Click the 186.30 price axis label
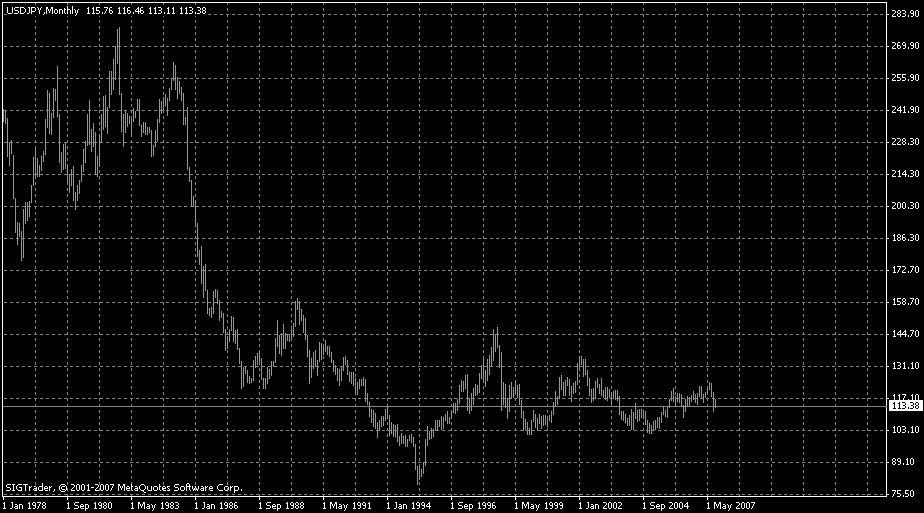The image size is (924, 513). pyautogui.click(x=905, y=238)
